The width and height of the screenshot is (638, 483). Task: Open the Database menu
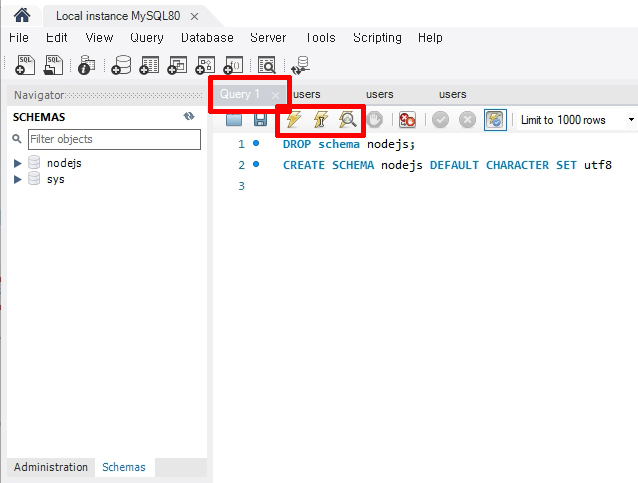pos(207,37)
